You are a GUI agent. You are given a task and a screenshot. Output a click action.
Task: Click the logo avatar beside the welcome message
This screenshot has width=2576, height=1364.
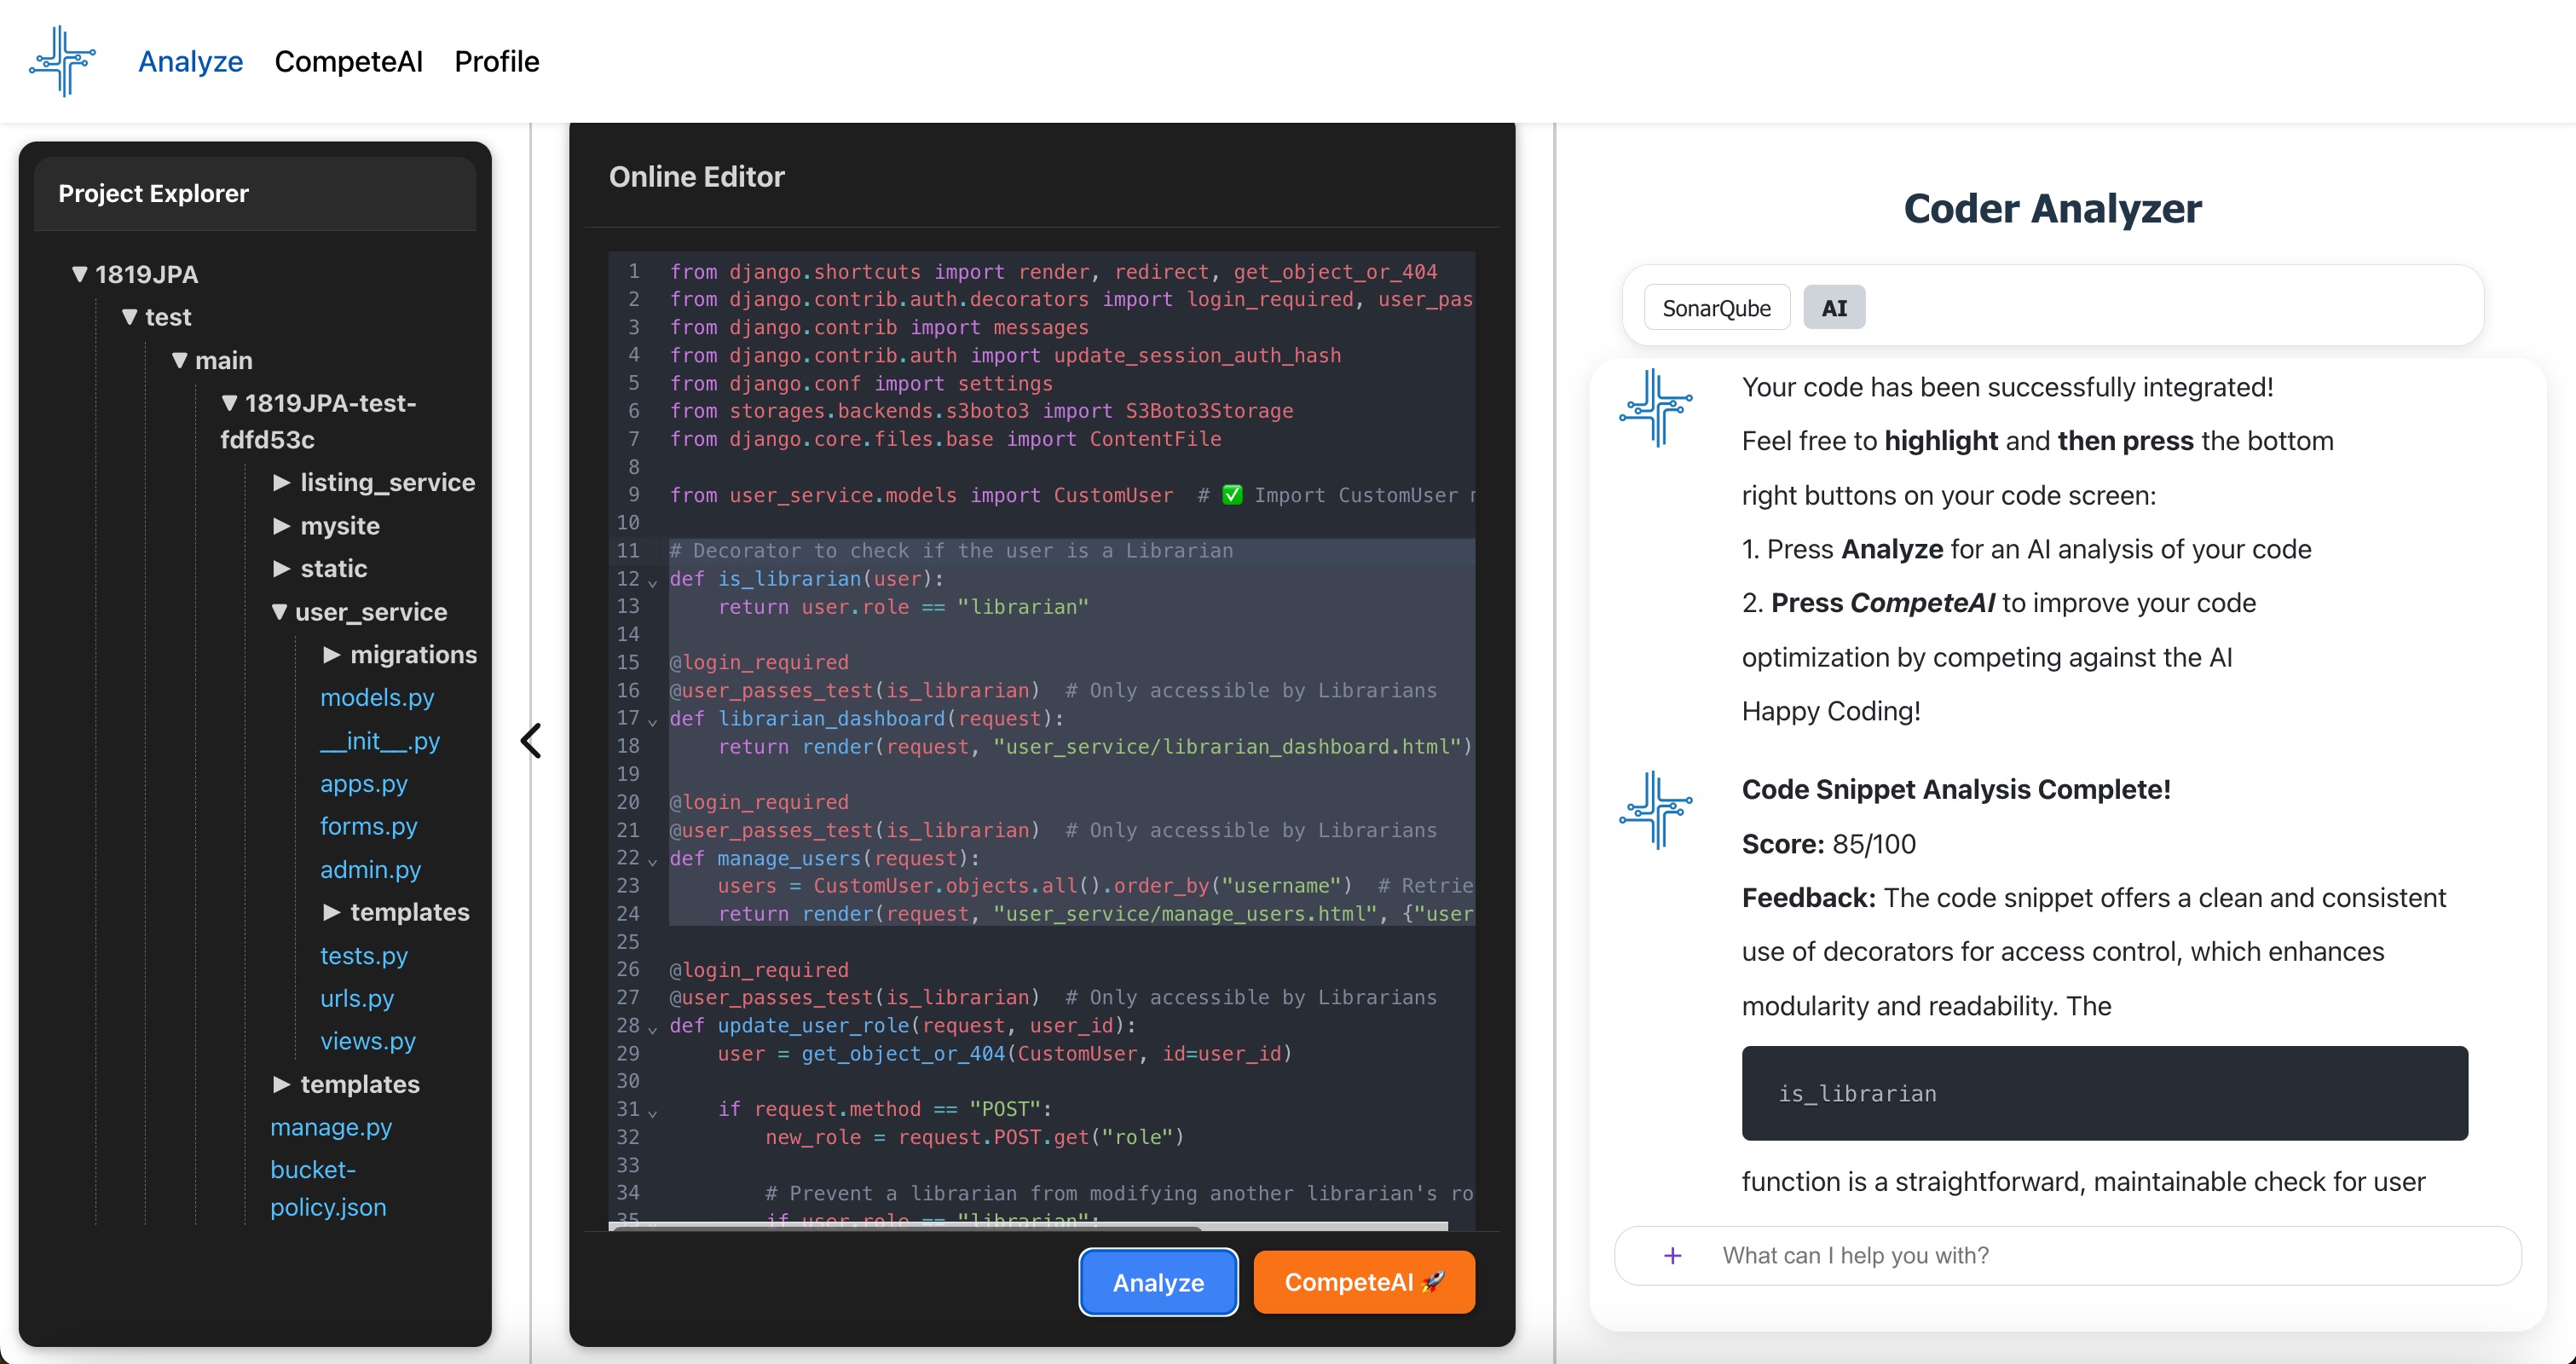(x=1655, y=407)
